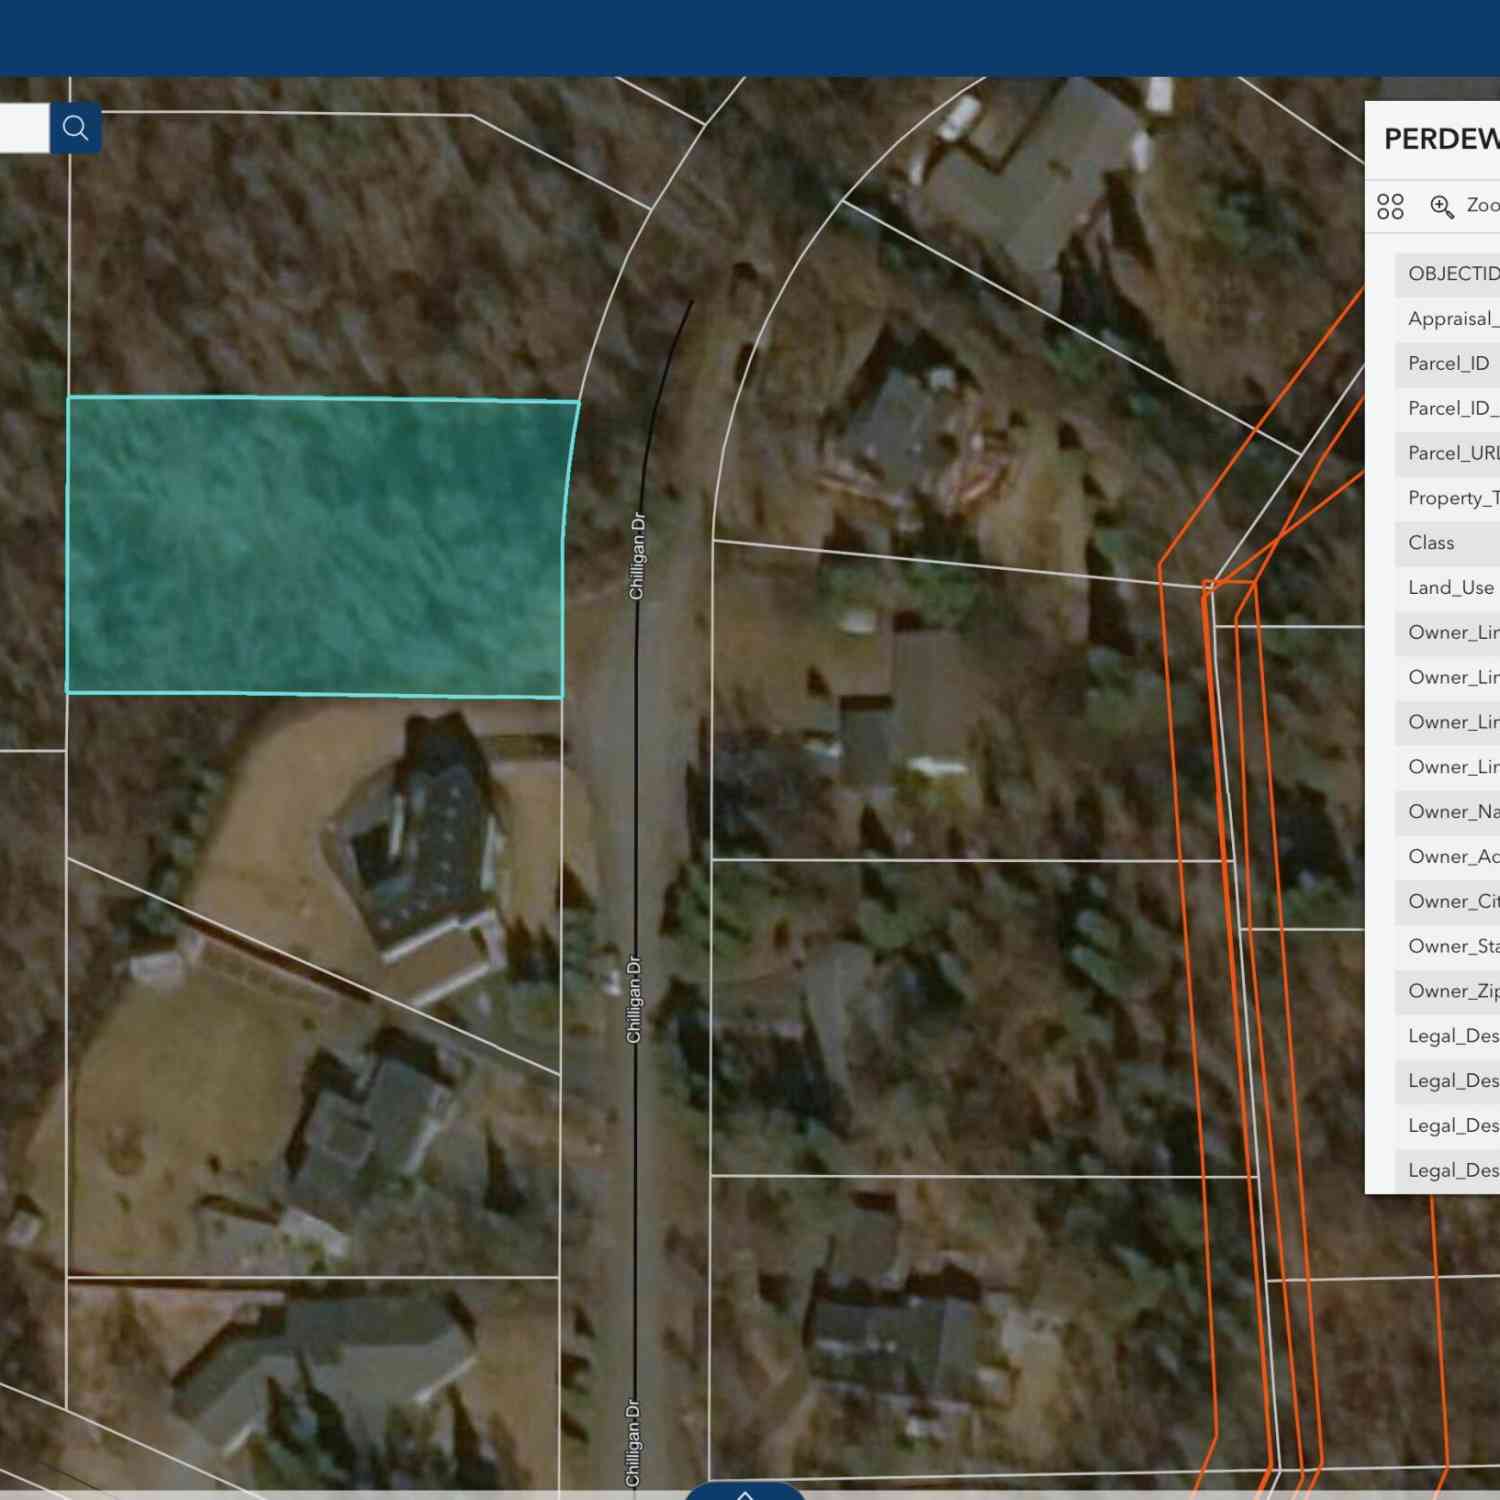
Task: Click the address search input field
Action: click(24, 128)
